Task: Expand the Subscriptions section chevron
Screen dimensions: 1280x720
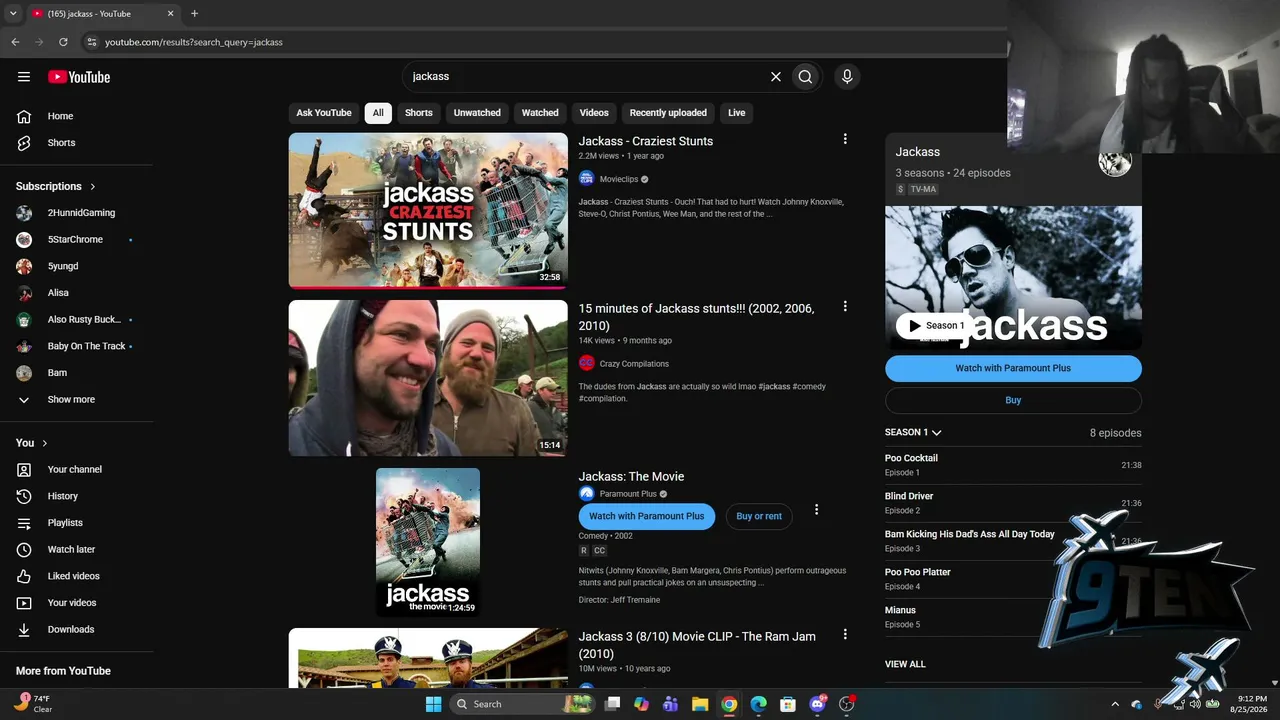Action: pos(93,187)
